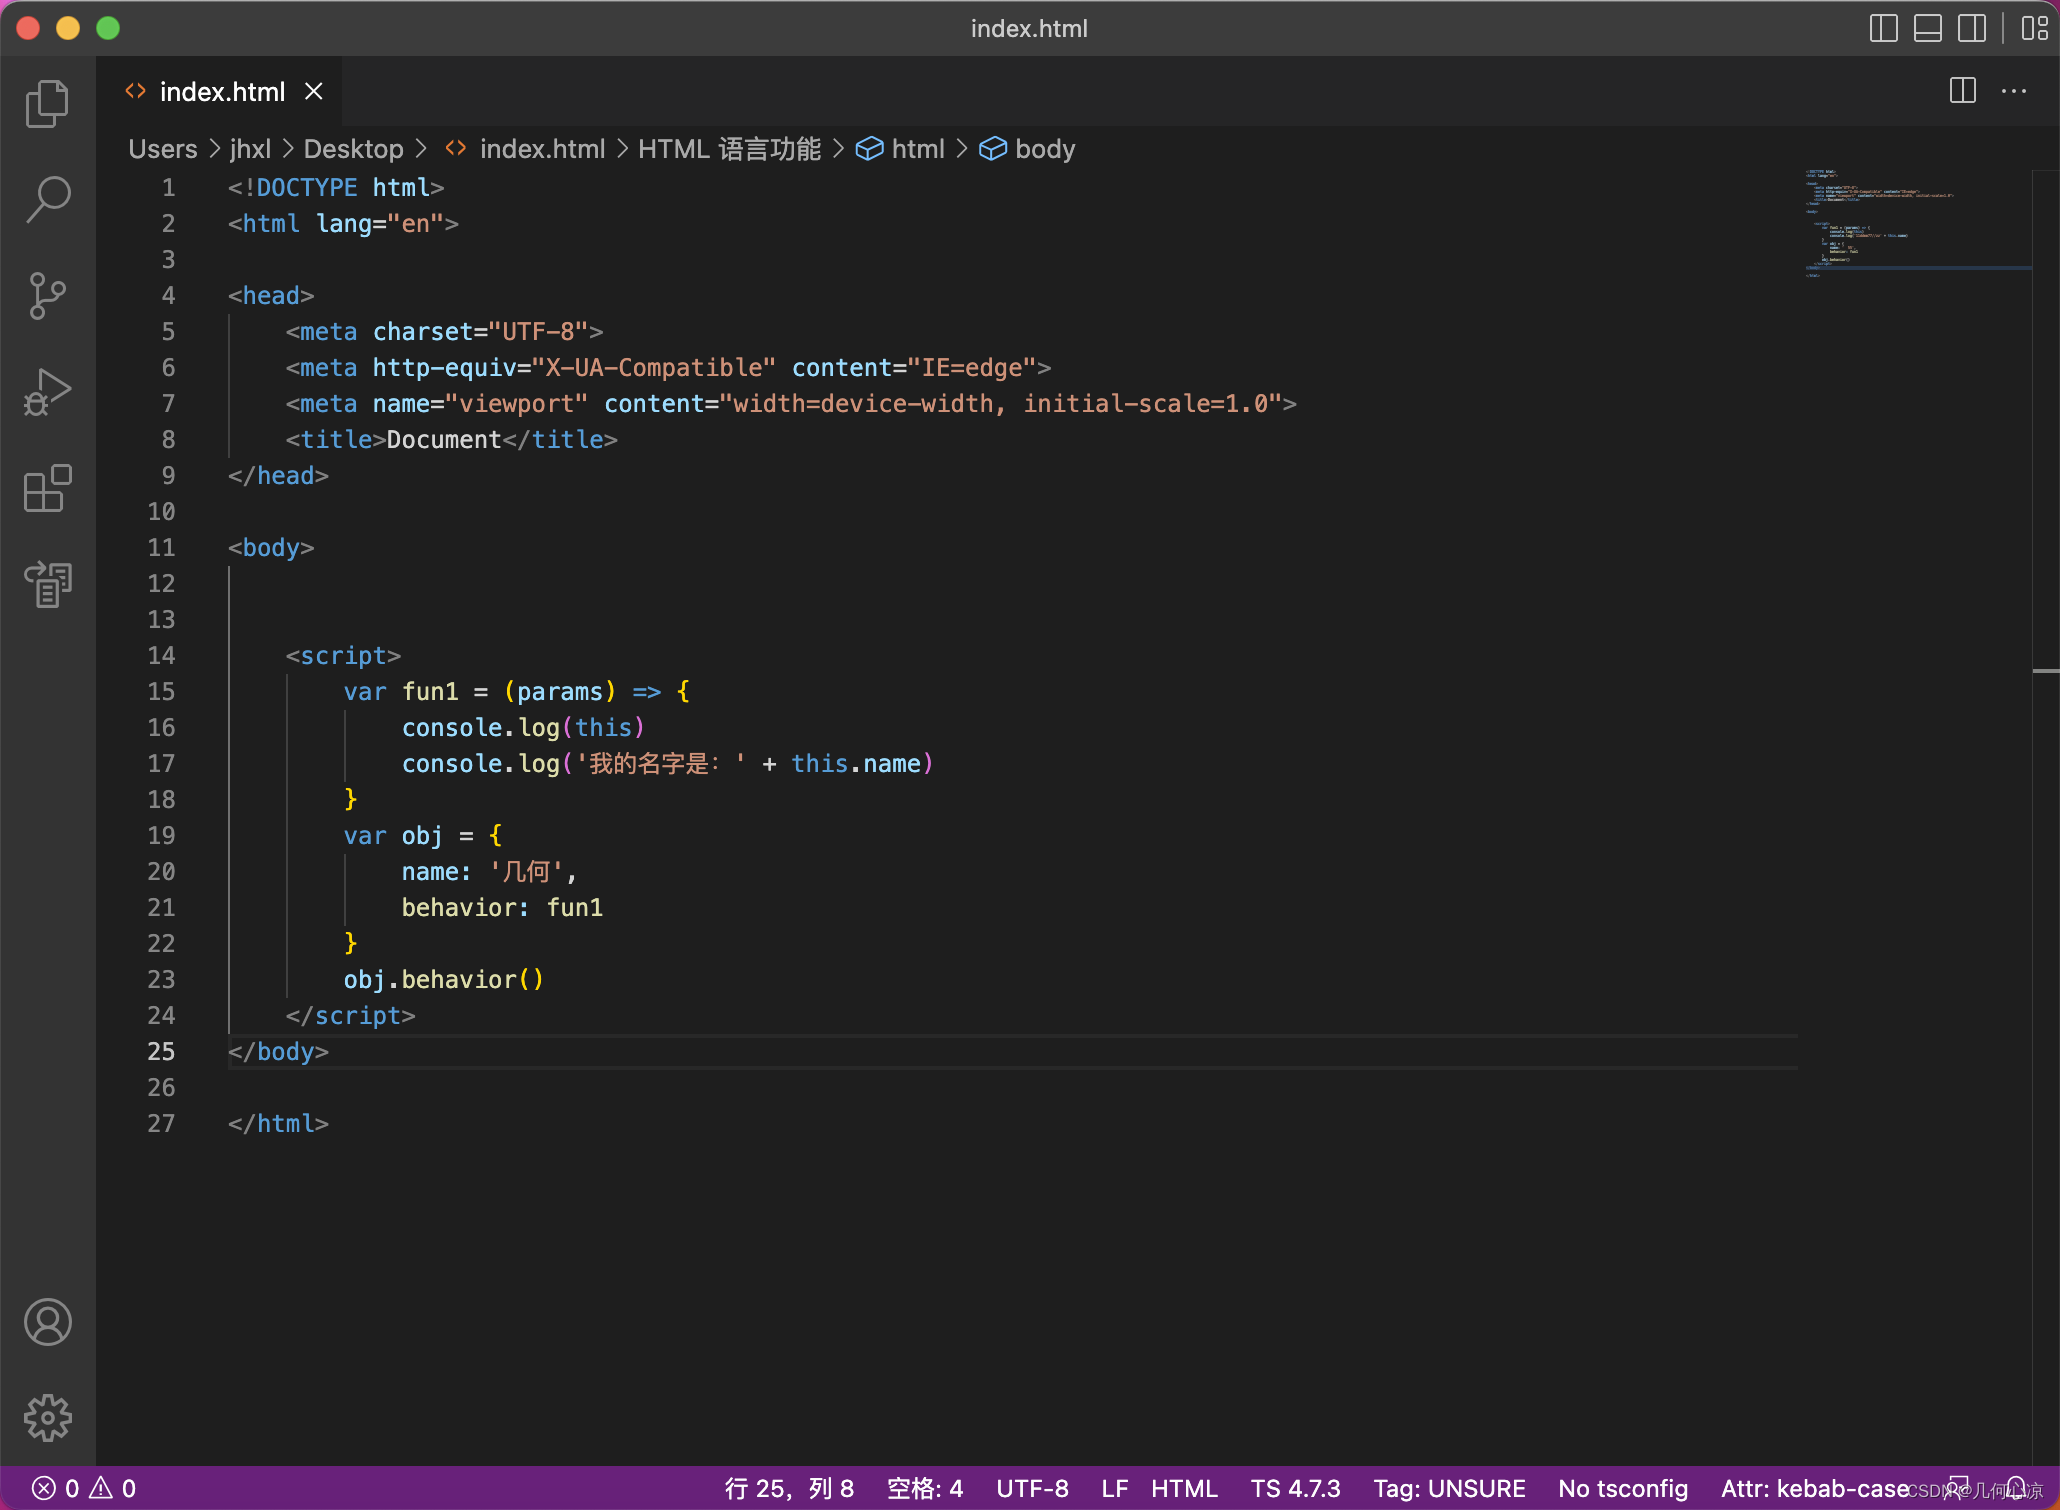Click 'var obj' declaration on line 19

(x=393, y=835)
